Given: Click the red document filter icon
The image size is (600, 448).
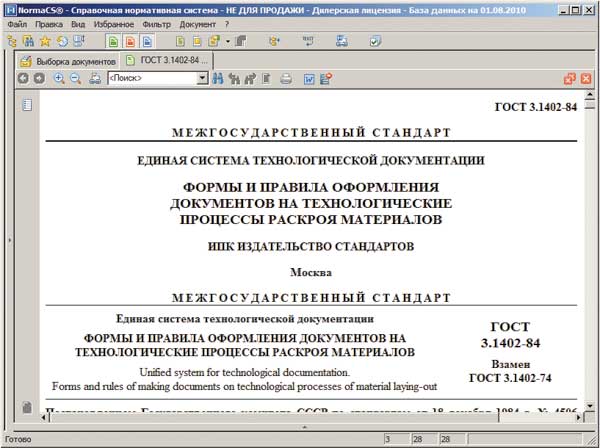Looking at the screenshot, I should [x=129, y=41].
